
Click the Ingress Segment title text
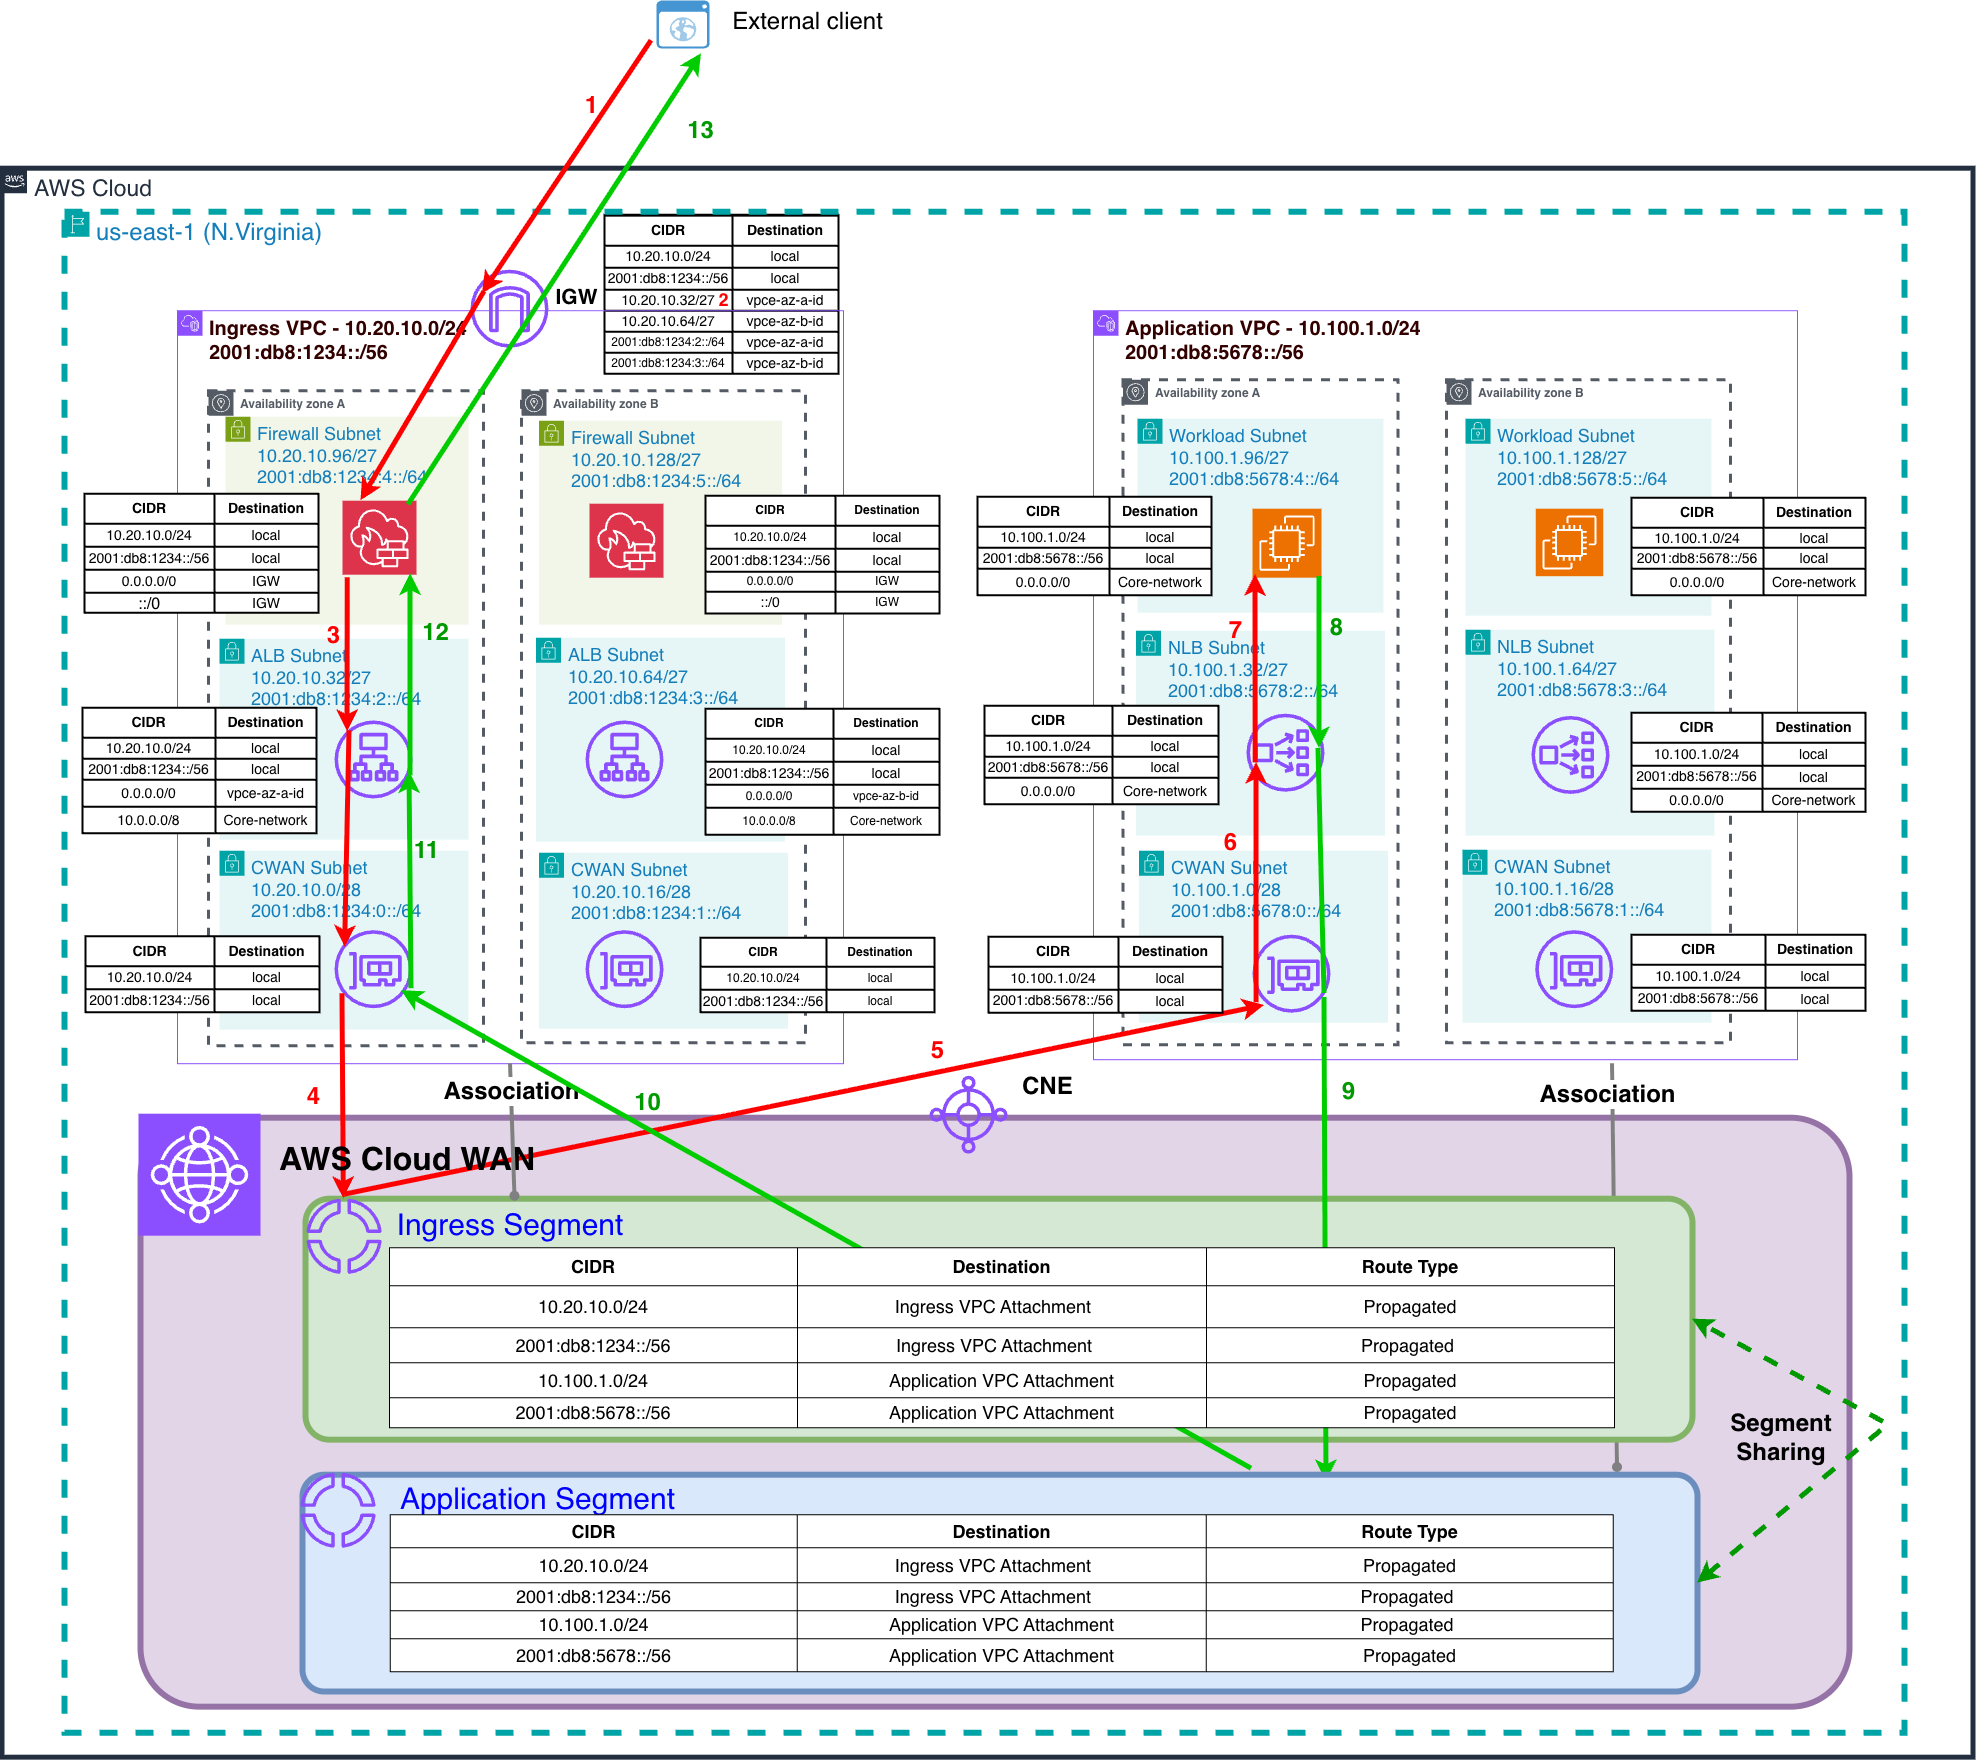(x=509, y=1225)
